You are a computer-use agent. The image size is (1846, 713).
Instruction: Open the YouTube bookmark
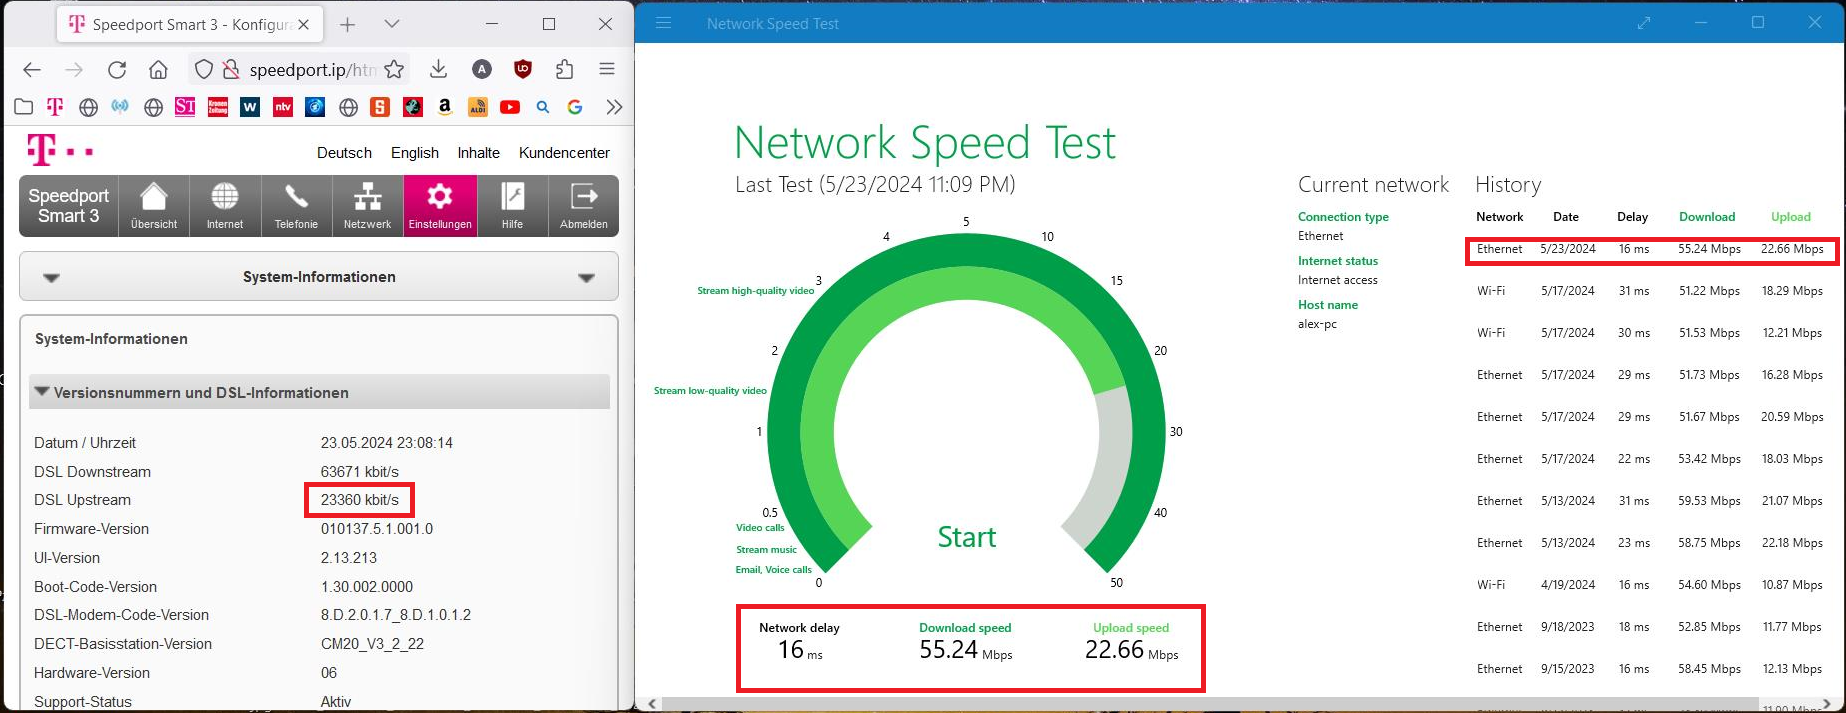(510, 107)
